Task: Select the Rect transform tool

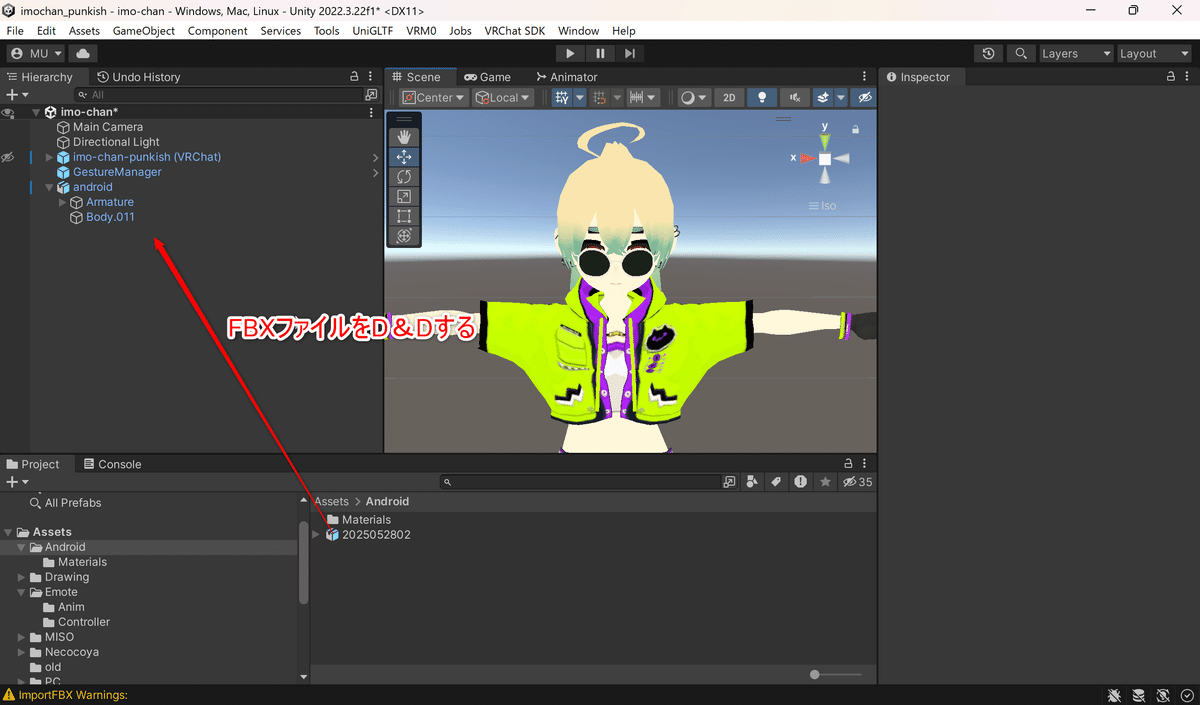Action: [x=404, y=216]
